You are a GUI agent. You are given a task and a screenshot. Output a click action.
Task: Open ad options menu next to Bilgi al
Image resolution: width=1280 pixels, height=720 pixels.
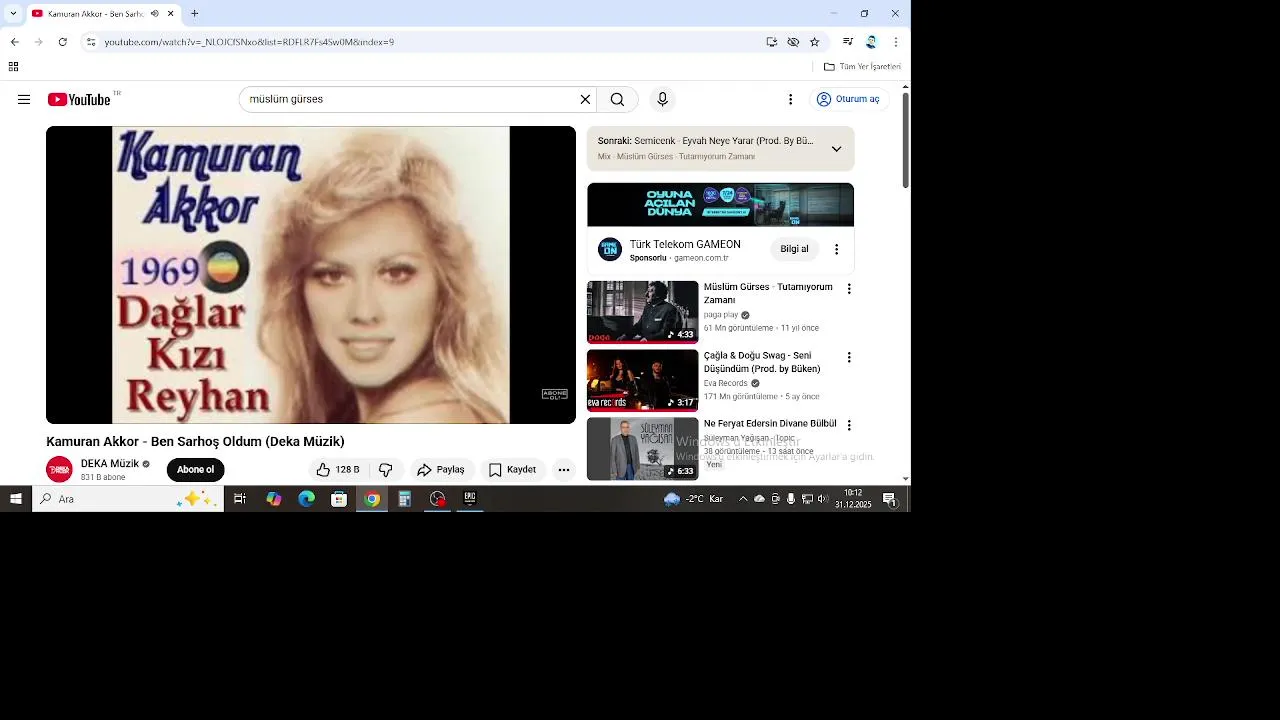coord(836,249)
